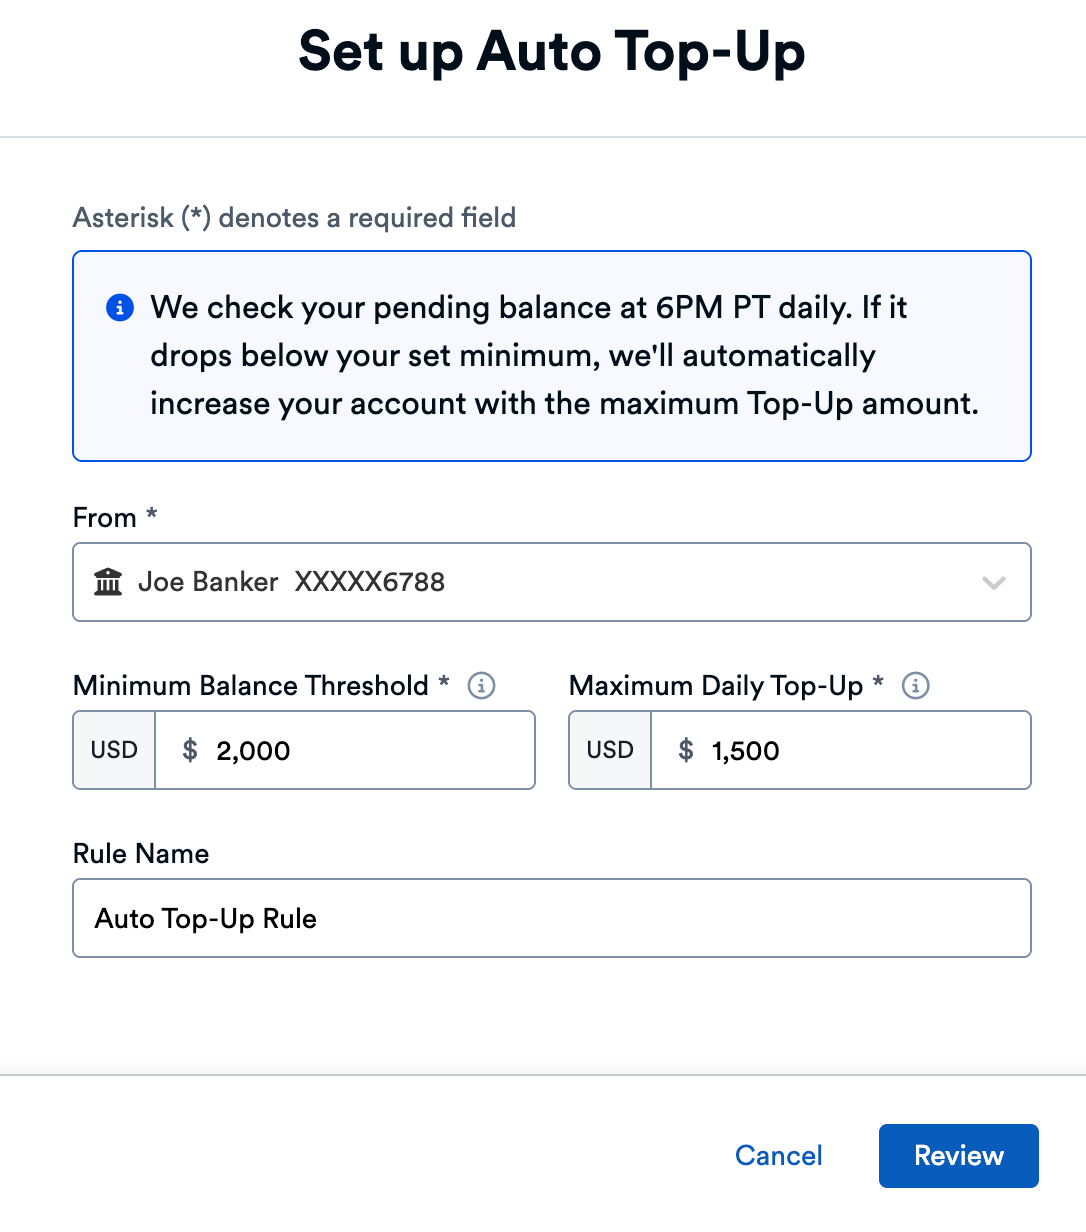The image size is (1086, 1232).
Task: Click inside the Rule Name field
Action: tap(552, 918)
